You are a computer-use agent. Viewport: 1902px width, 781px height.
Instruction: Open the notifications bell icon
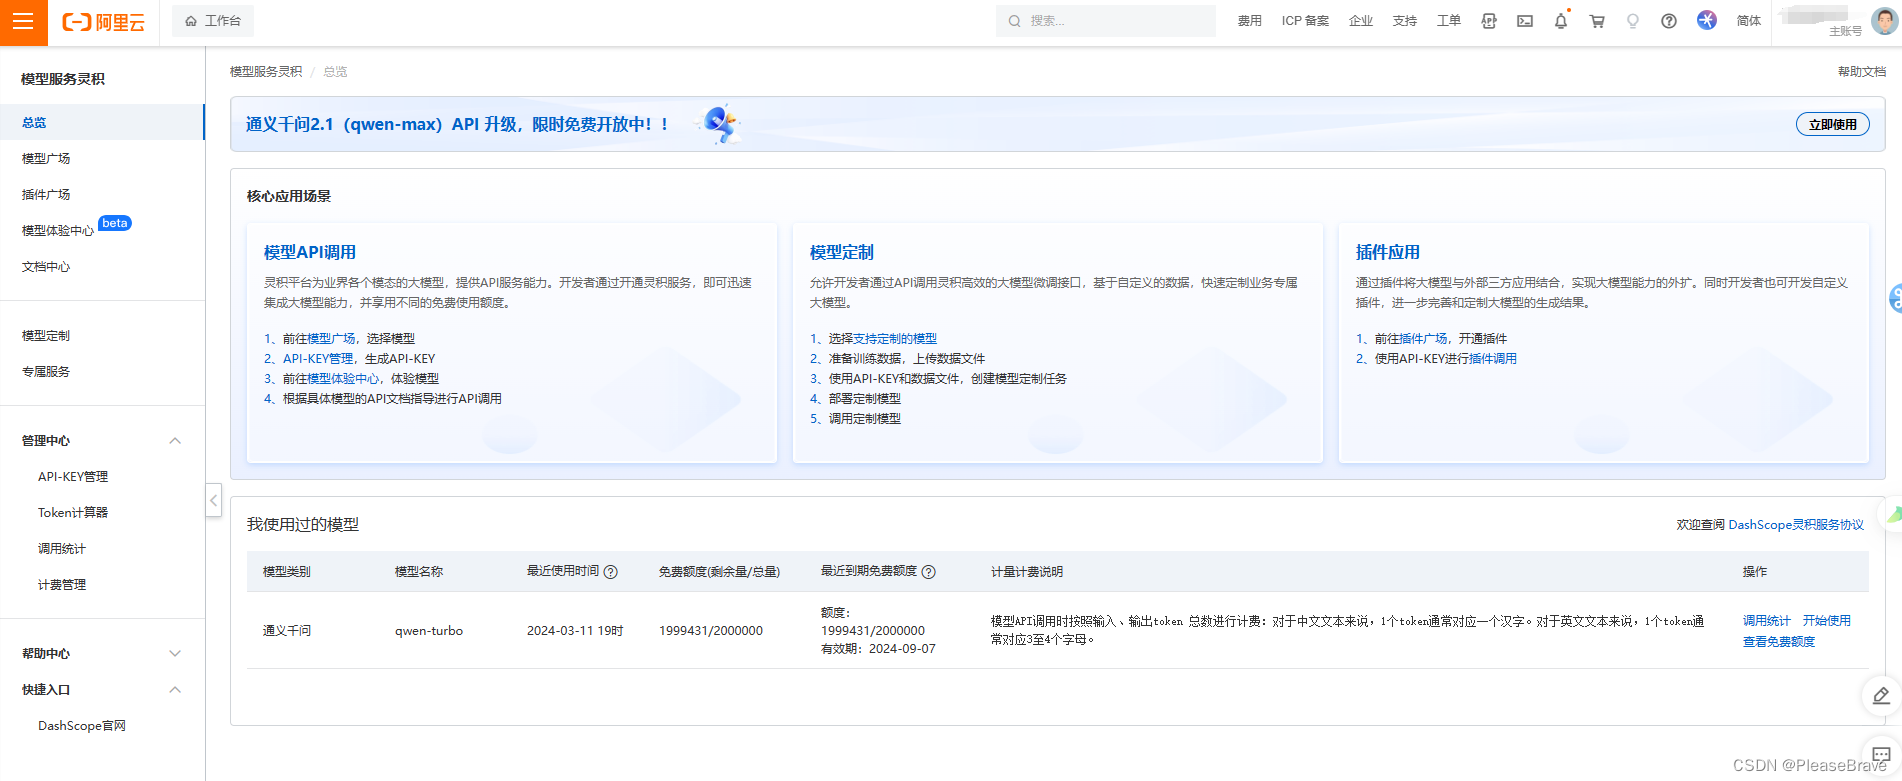coord(1561,21)
